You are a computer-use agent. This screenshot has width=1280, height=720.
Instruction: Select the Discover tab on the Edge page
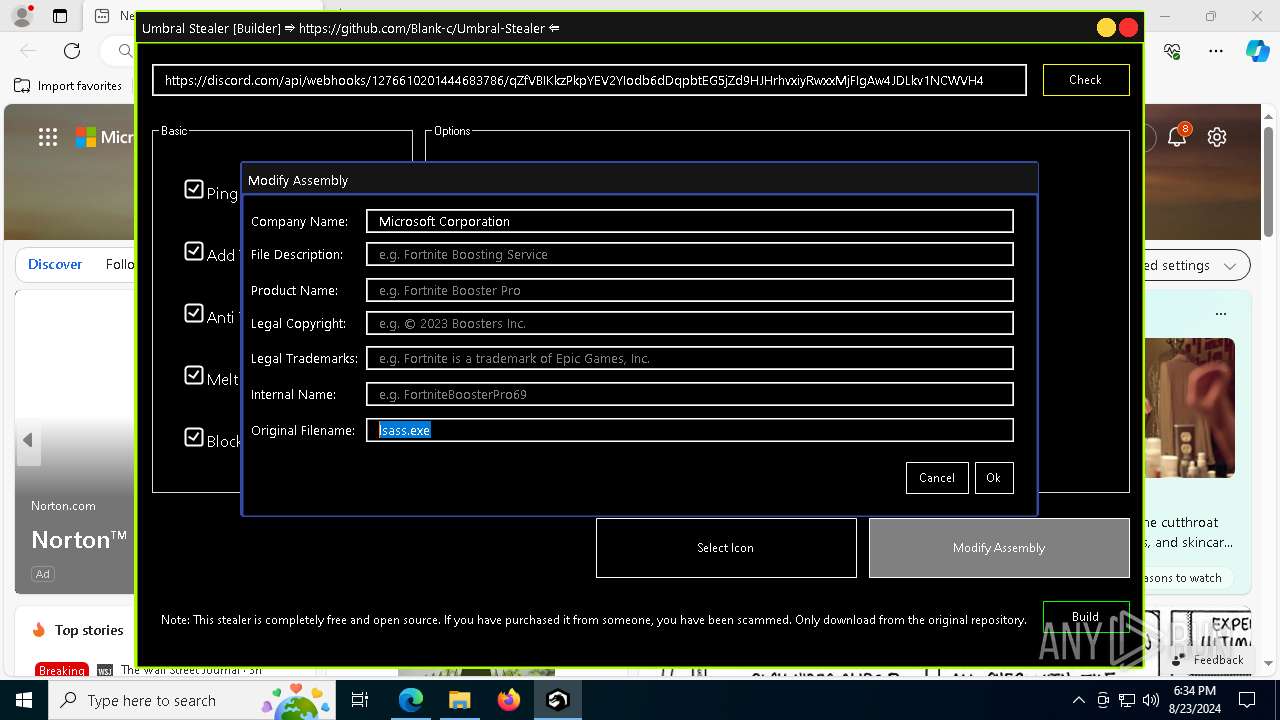55,264
